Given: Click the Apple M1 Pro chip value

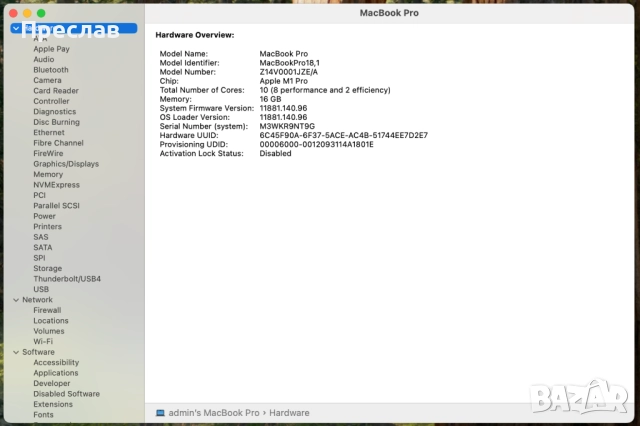Looking at the screenshot, I should pyautogui.click(x=284, y=81).
